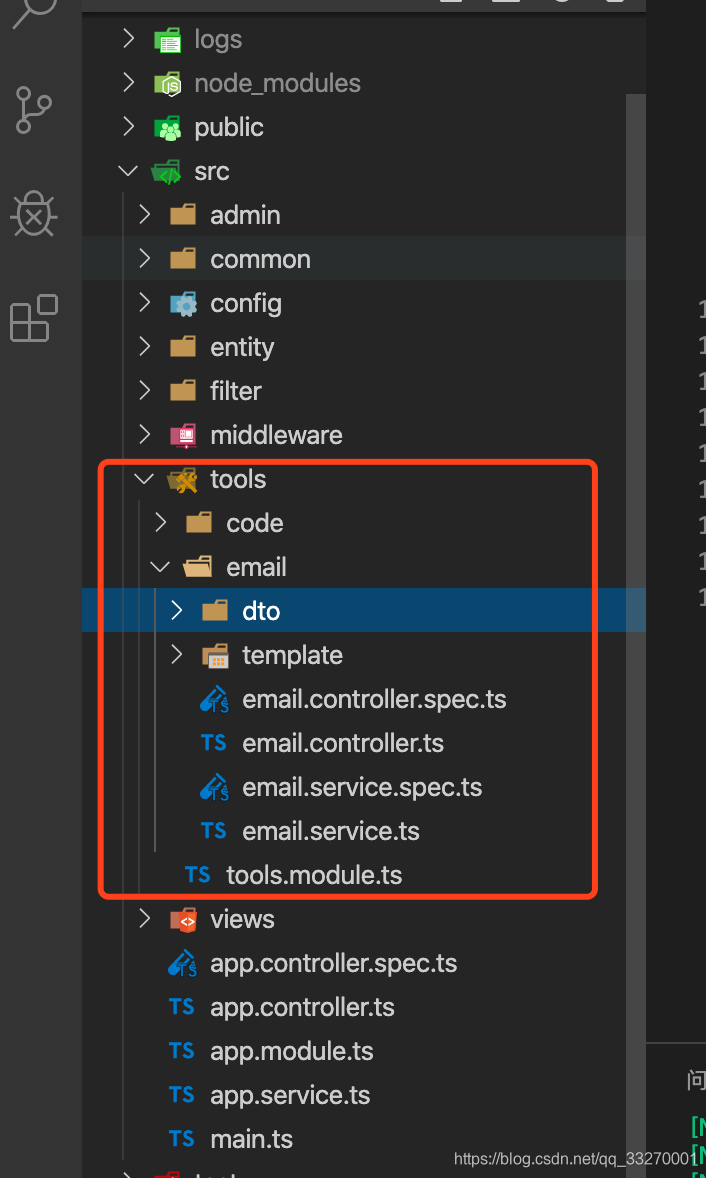This screenshot has height=1178, width=706.
Task: Expand the logs folder chevron
Action: (128, 39)
